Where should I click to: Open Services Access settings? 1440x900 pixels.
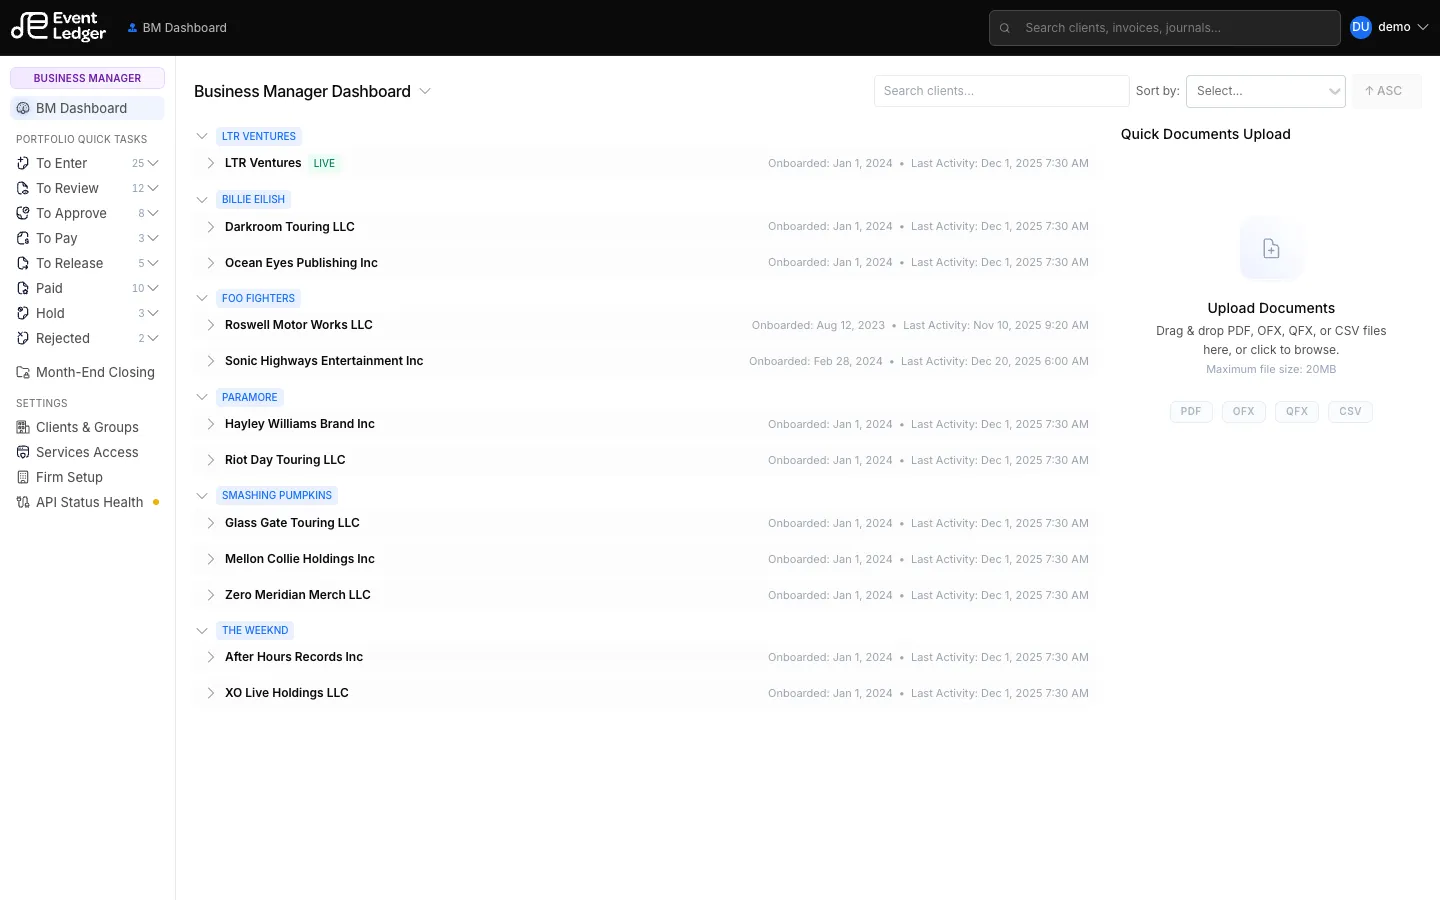[x=87, y=452]
